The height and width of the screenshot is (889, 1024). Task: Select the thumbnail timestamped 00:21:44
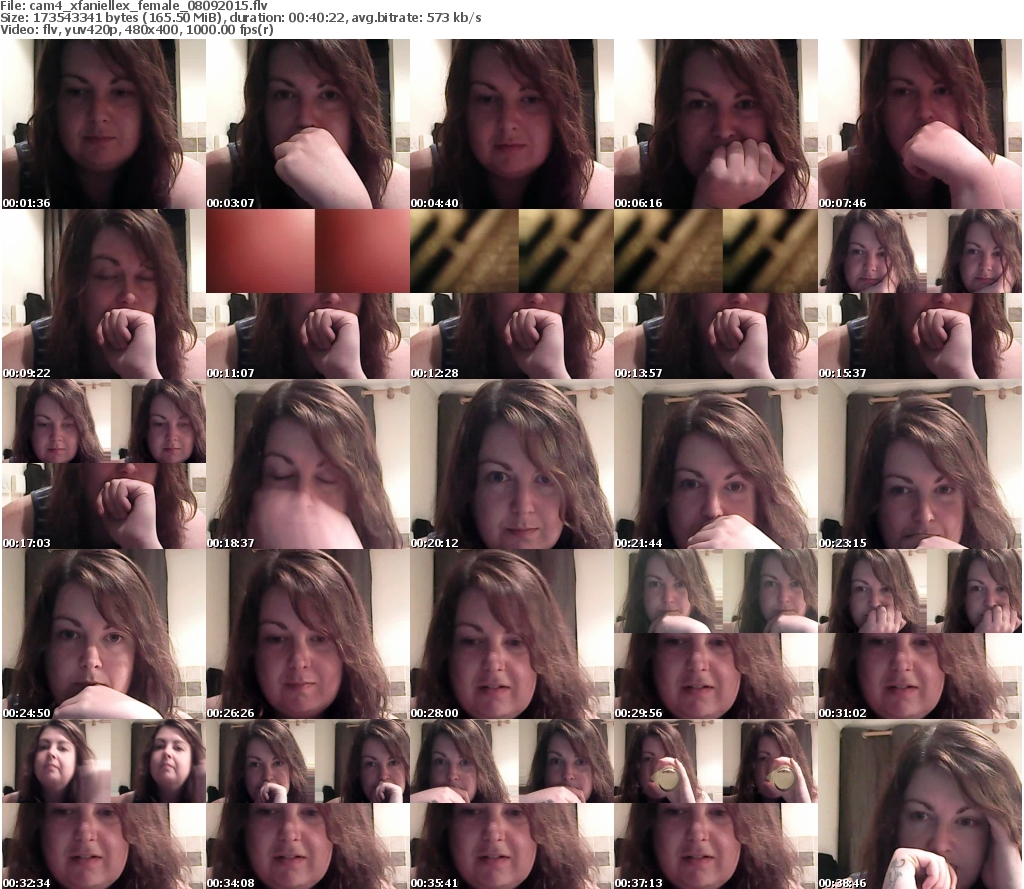point(716,464)
